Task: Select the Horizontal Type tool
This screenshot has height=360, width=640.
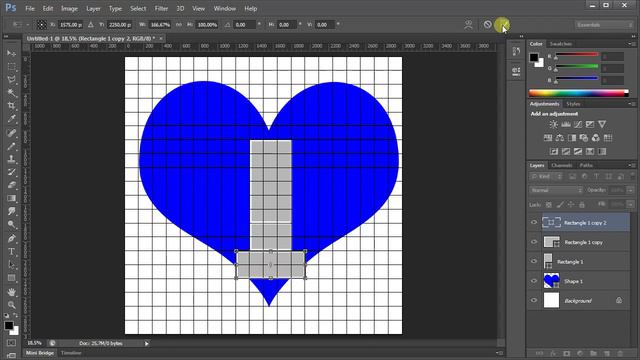Action: pyautogui.click(x=11, y=251)
